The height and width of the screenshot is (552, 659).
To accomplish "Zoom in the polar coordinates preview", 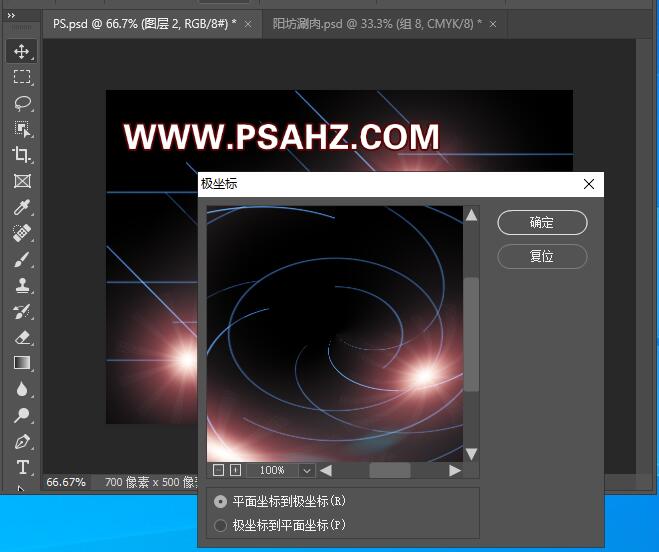I will pos(235,470).
